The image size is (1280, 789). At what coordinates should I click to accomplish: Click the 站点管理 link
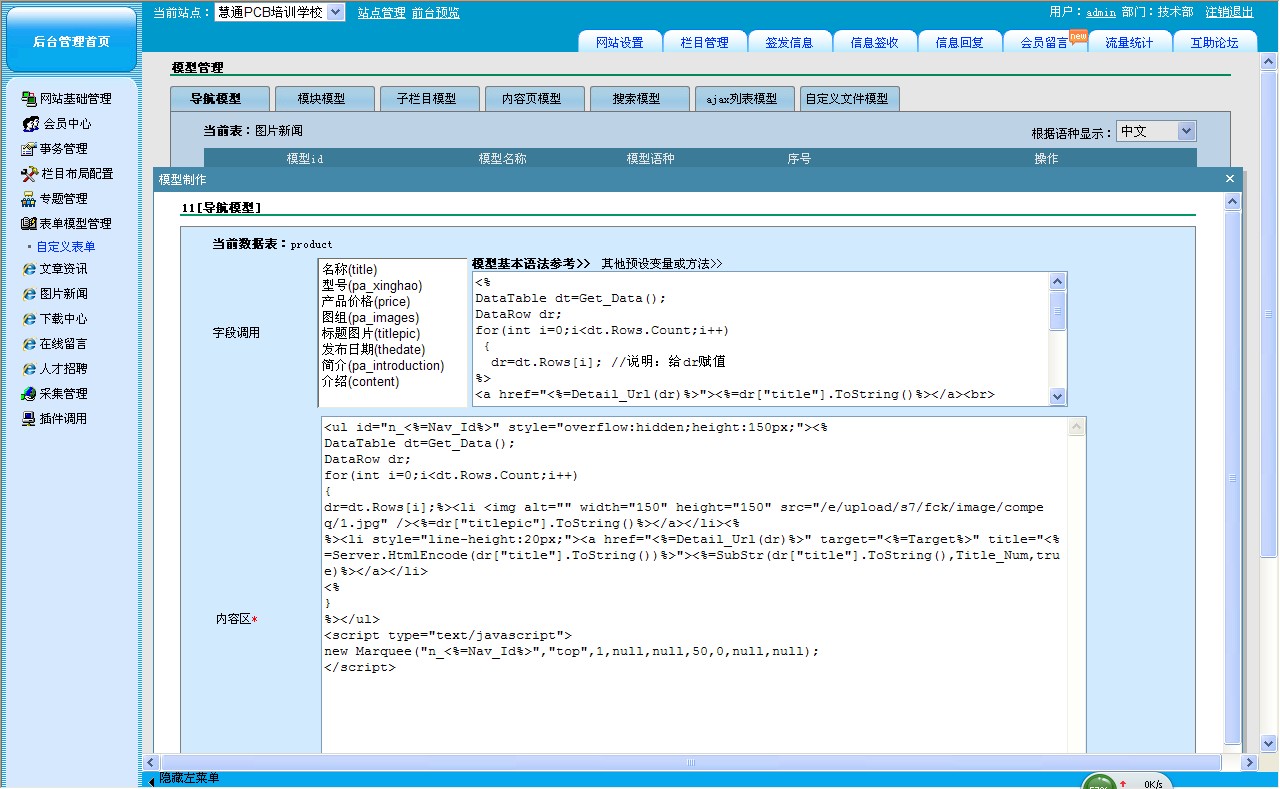[x=382, y=13]
